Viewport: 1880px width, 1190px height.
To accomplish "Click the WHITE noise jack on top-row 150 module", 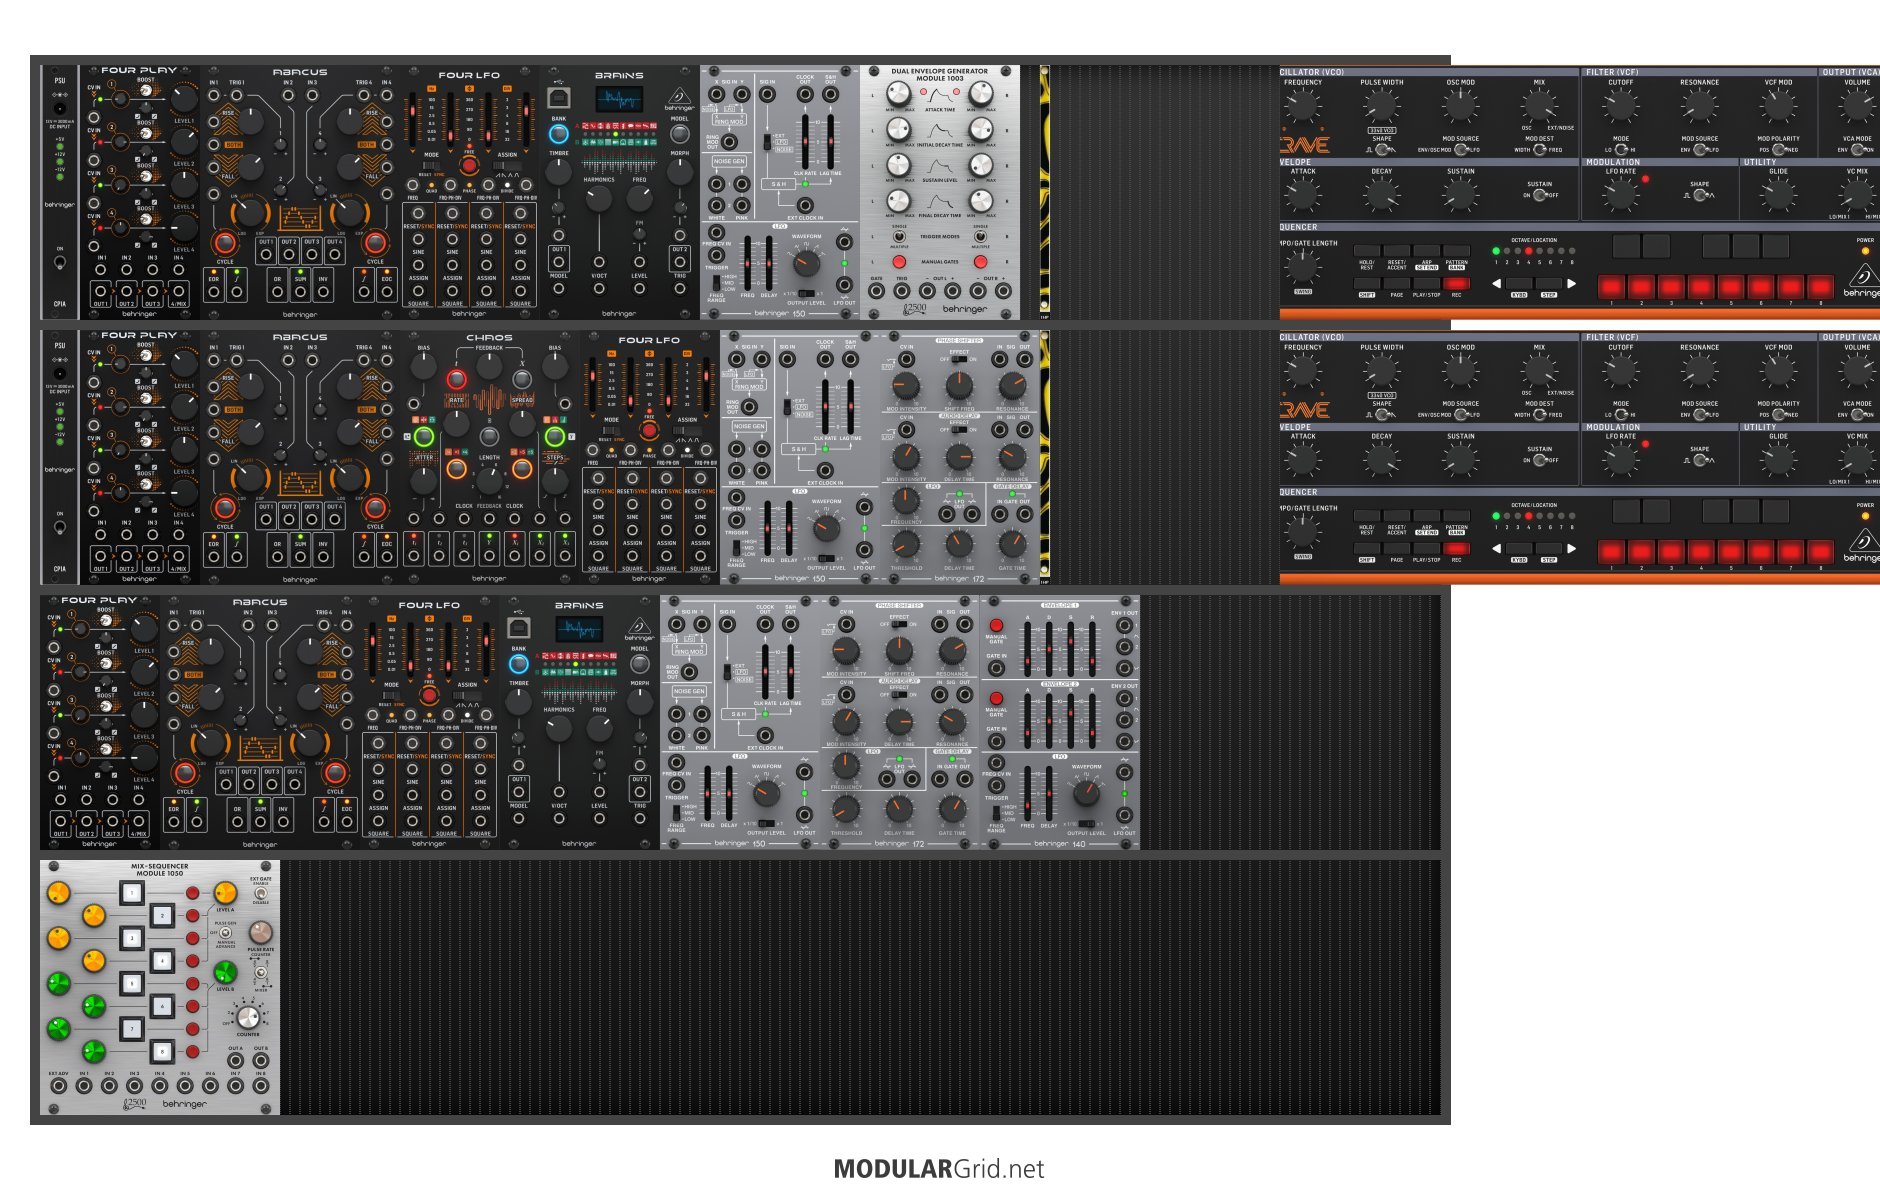I will [x=716, y=205].
